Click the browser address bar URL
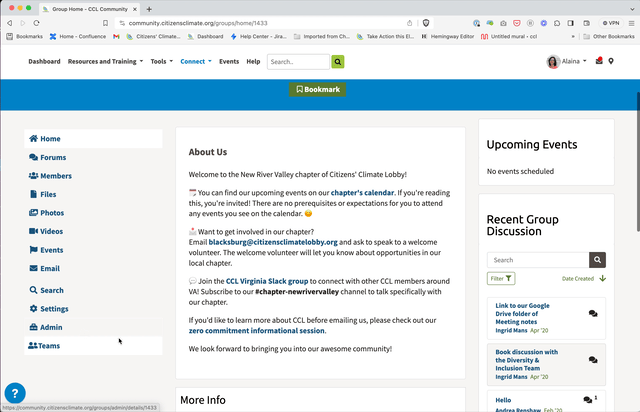 [198, 23]
